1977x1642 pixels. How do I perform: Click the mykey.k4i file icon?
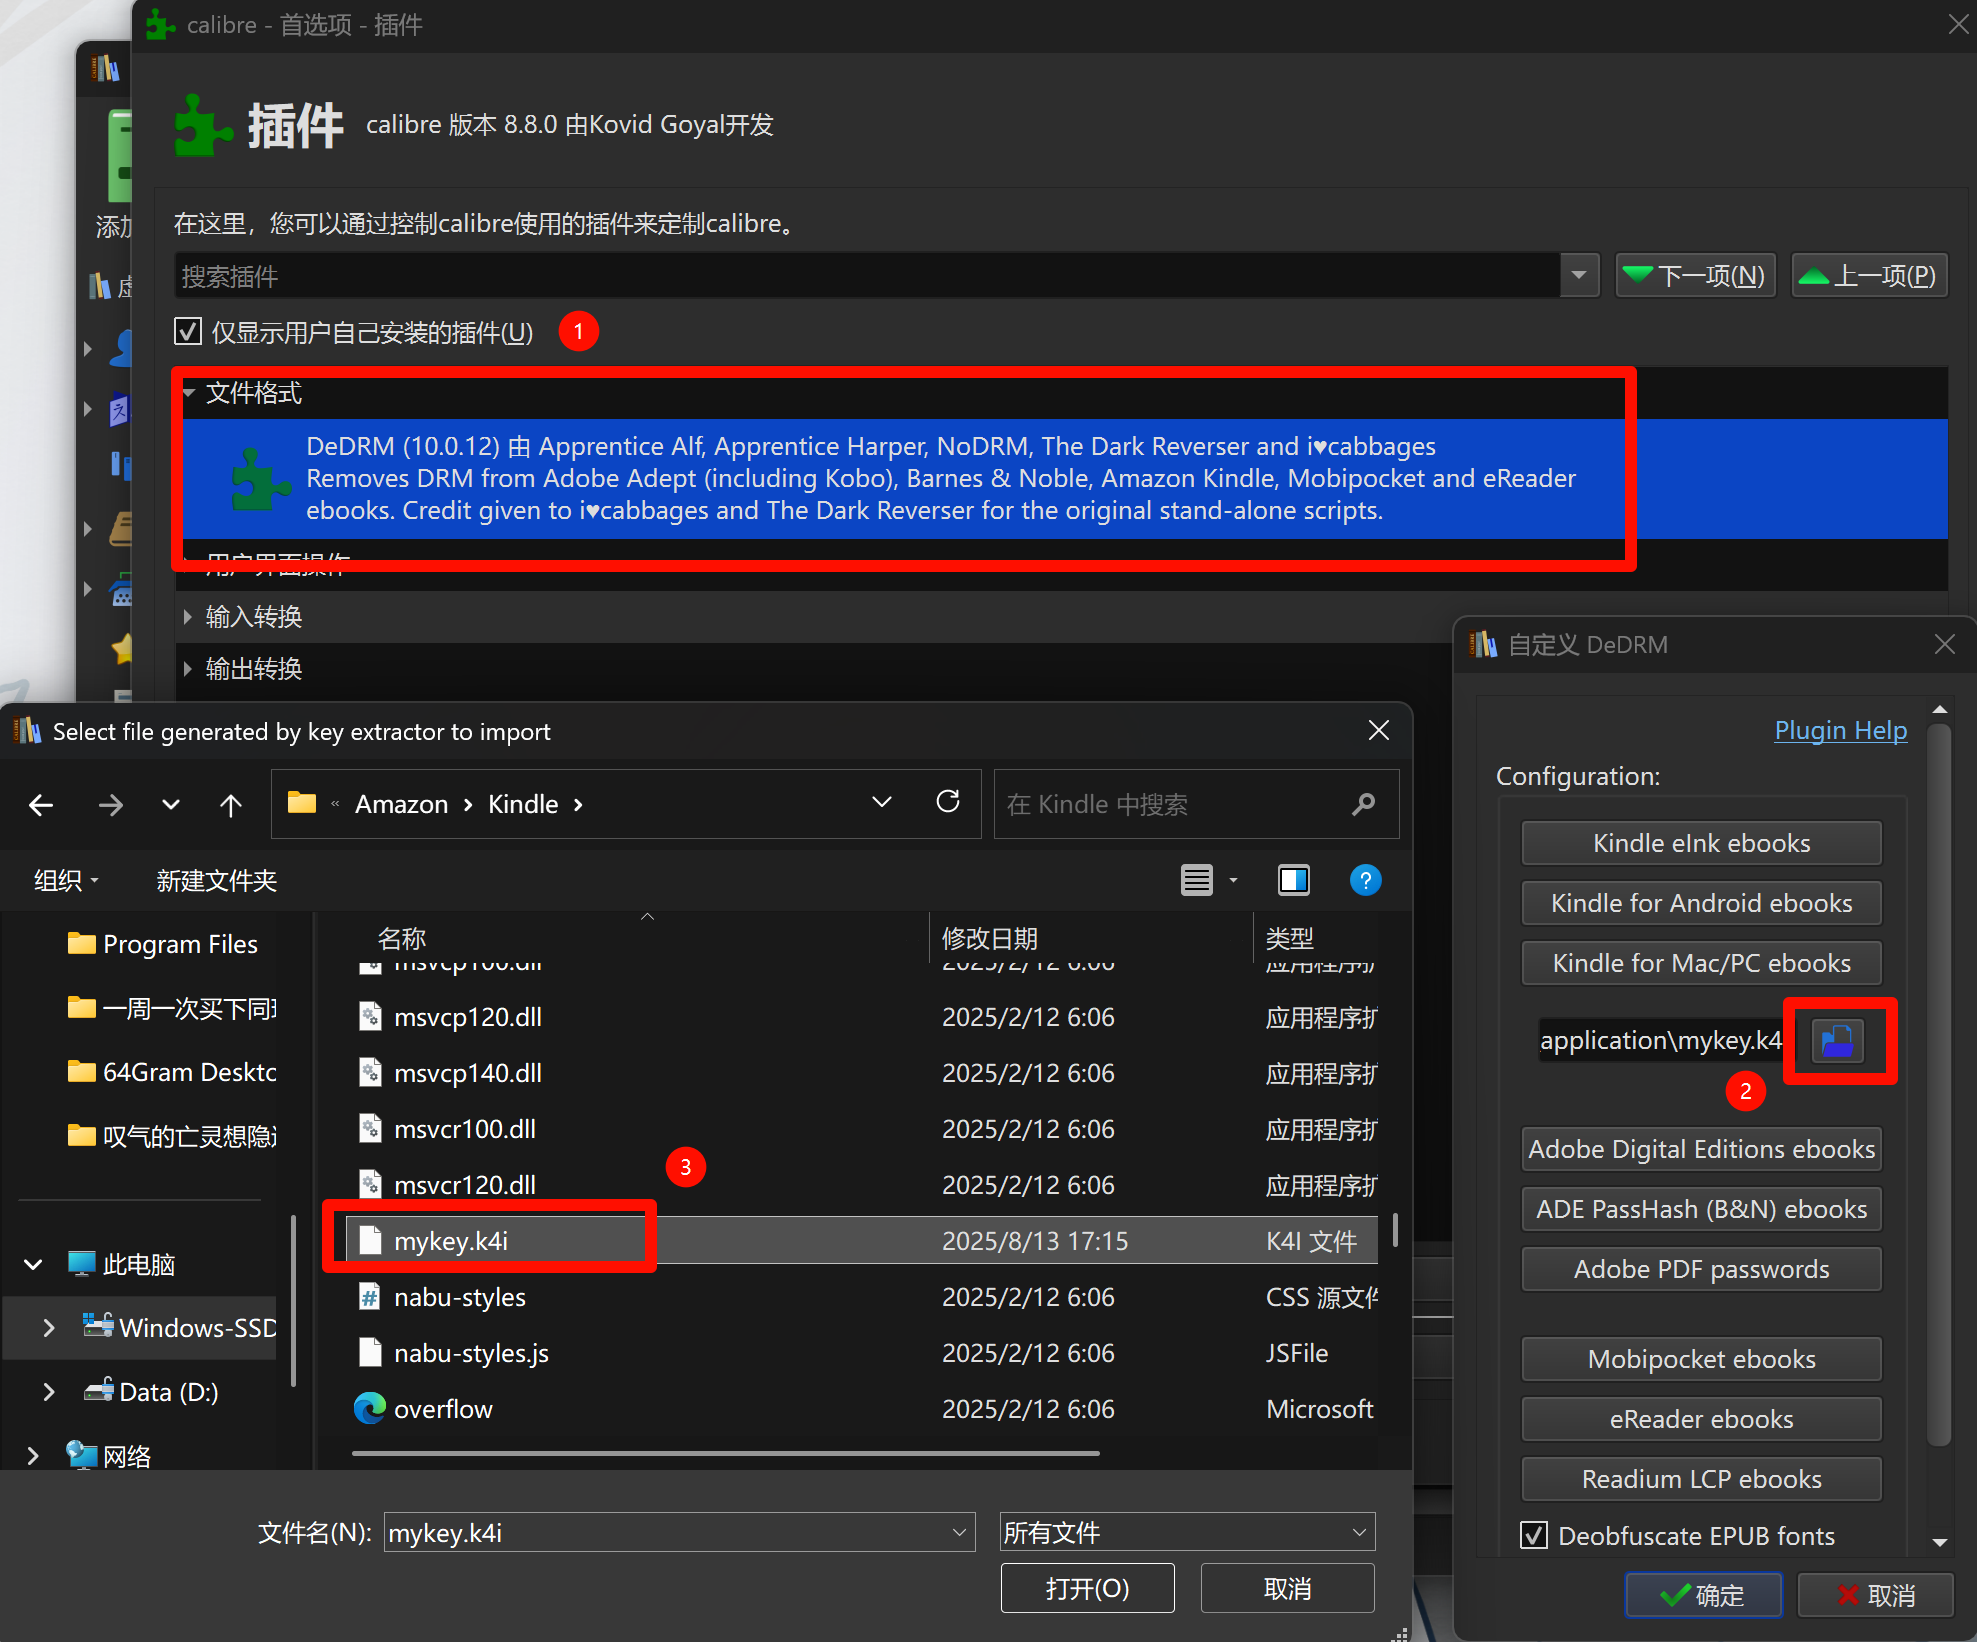pyautogui.click(x=370, y=1240)
